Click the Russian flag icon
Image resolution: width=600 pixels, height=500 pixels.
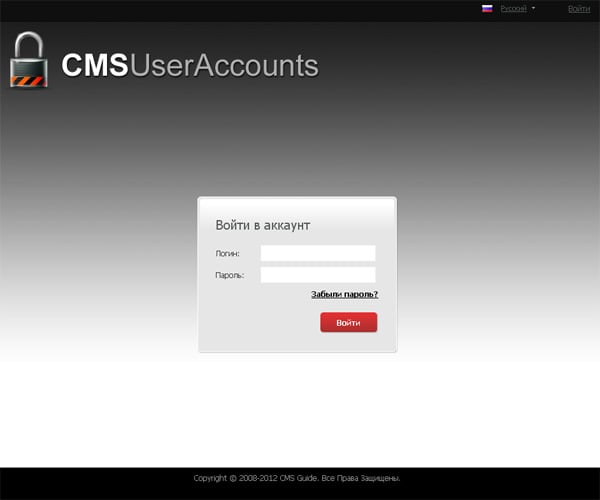coord(487,8)
